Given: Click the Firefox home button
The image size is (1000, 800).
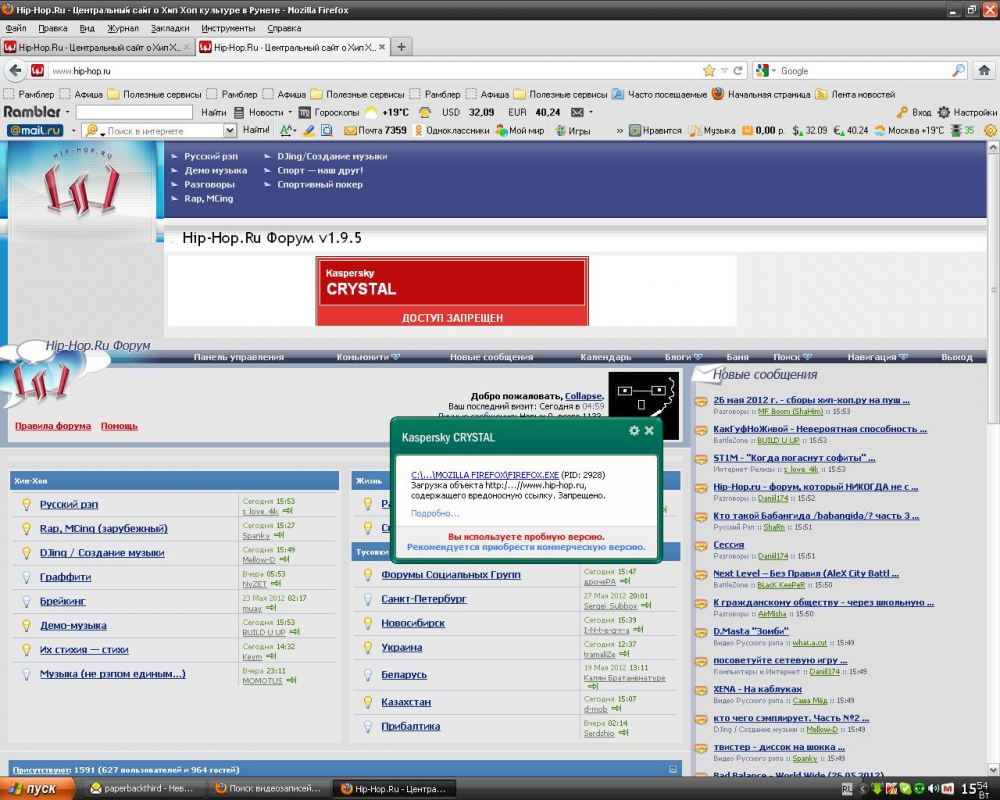Looking at the screenshot, I should click(x=984, y=70).
